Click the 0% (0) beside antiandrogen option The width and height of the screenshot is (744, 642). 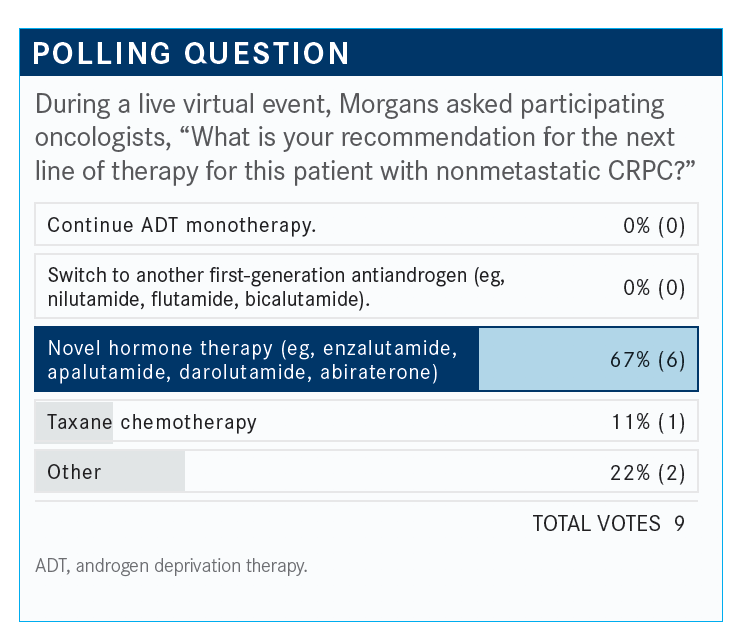pyautogui.click(x=654, y=288)
